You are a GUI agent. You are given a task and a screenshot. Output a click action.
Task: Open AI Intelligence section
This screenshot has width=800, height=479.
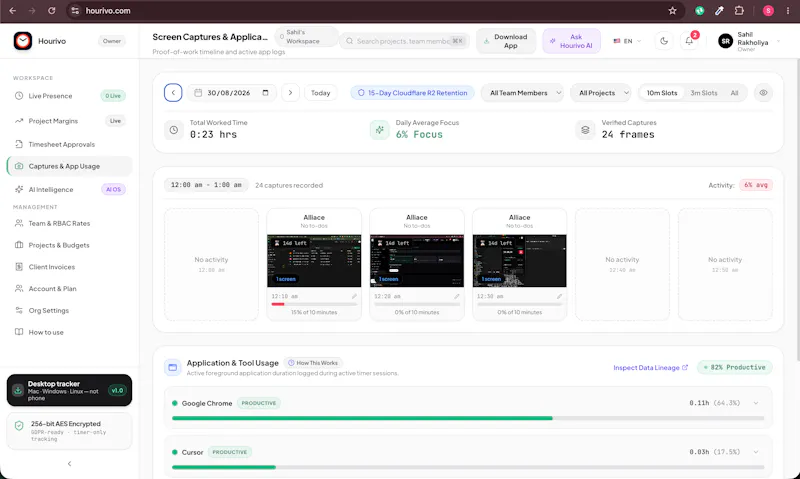(x=69, y=189)
